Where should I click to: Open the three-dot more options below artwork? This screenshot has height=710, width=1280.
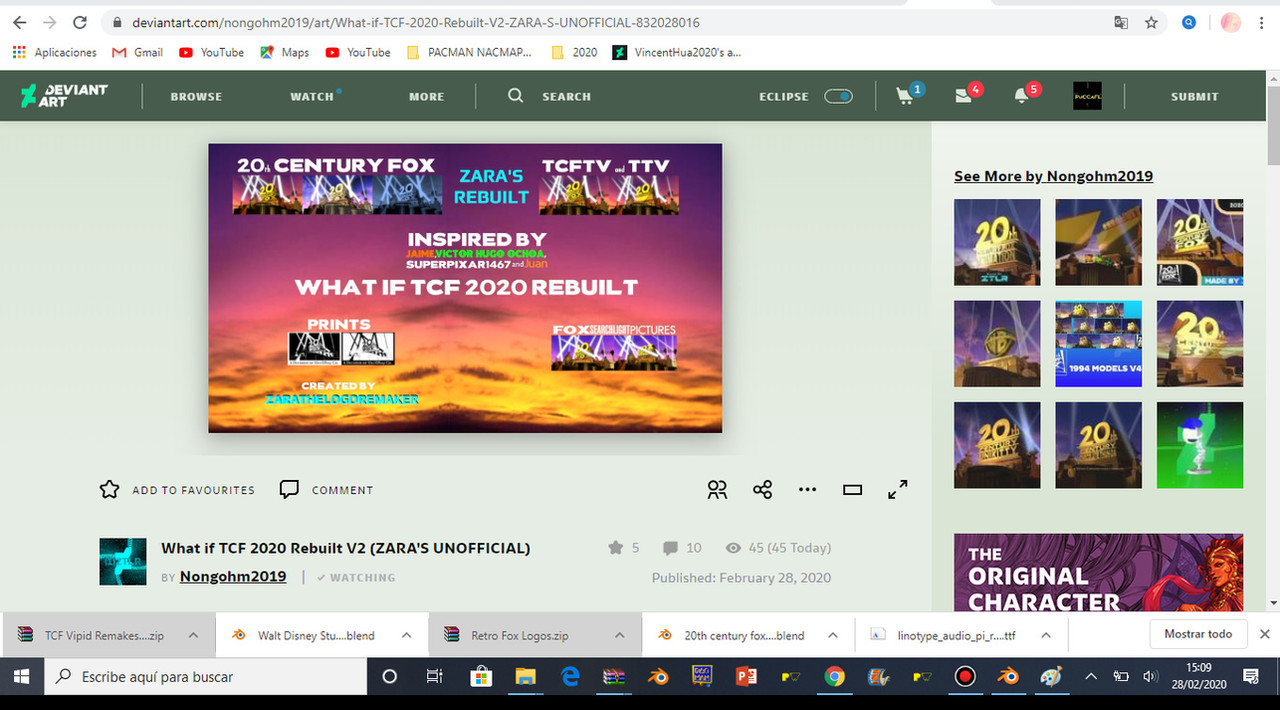pos(808,490)
